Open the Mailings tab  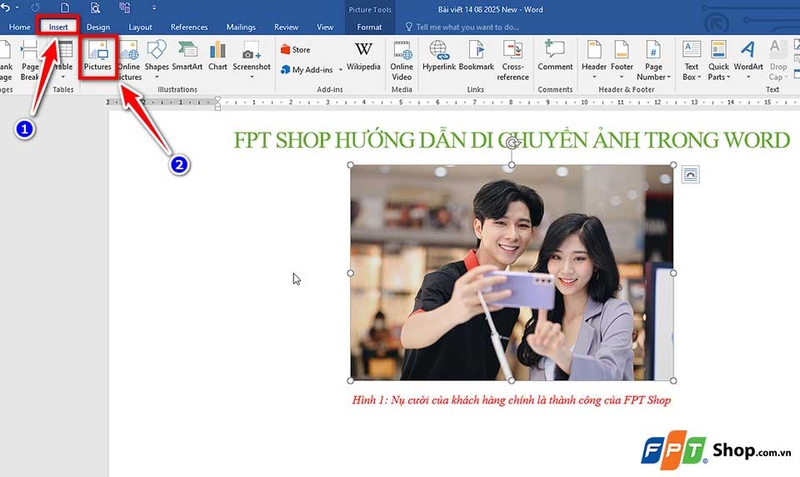coord(241,27)
